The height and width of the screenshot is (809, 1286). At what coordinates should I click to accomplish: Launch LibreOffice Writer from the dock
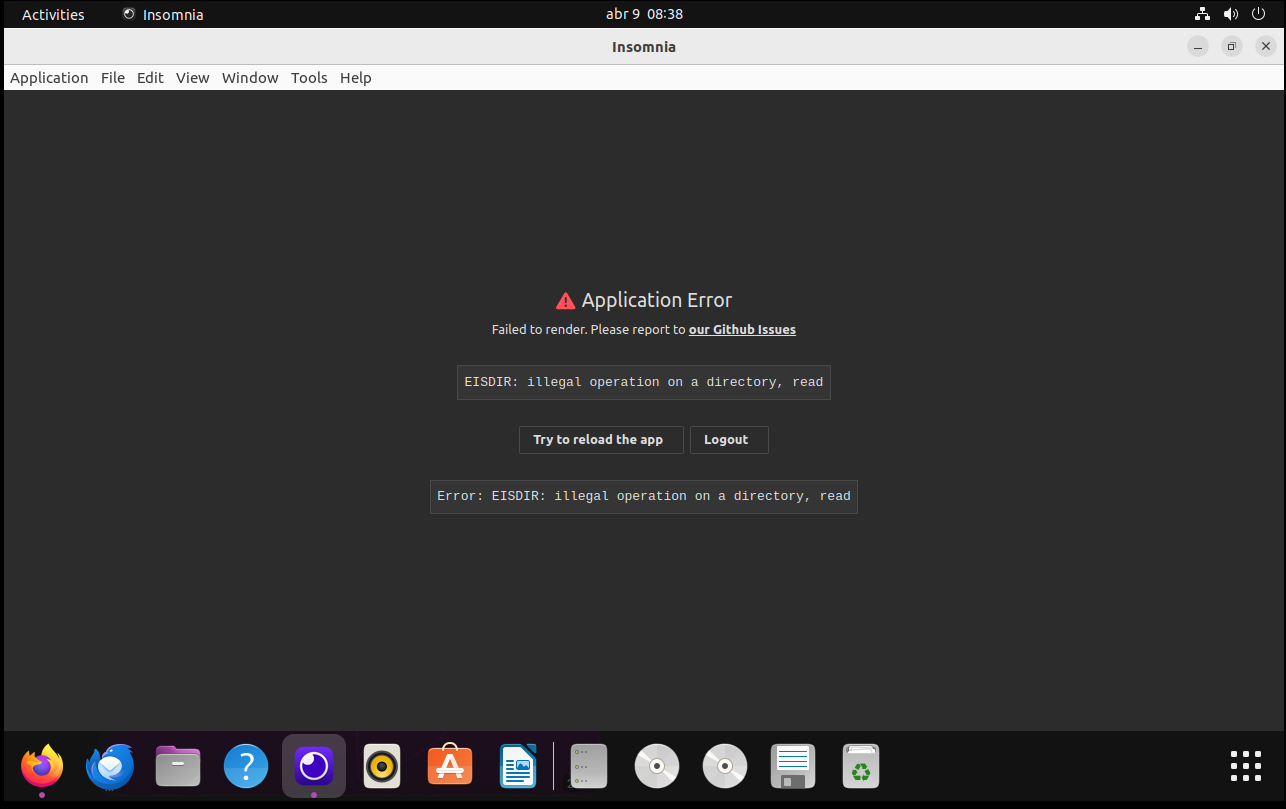click(518, 767)
